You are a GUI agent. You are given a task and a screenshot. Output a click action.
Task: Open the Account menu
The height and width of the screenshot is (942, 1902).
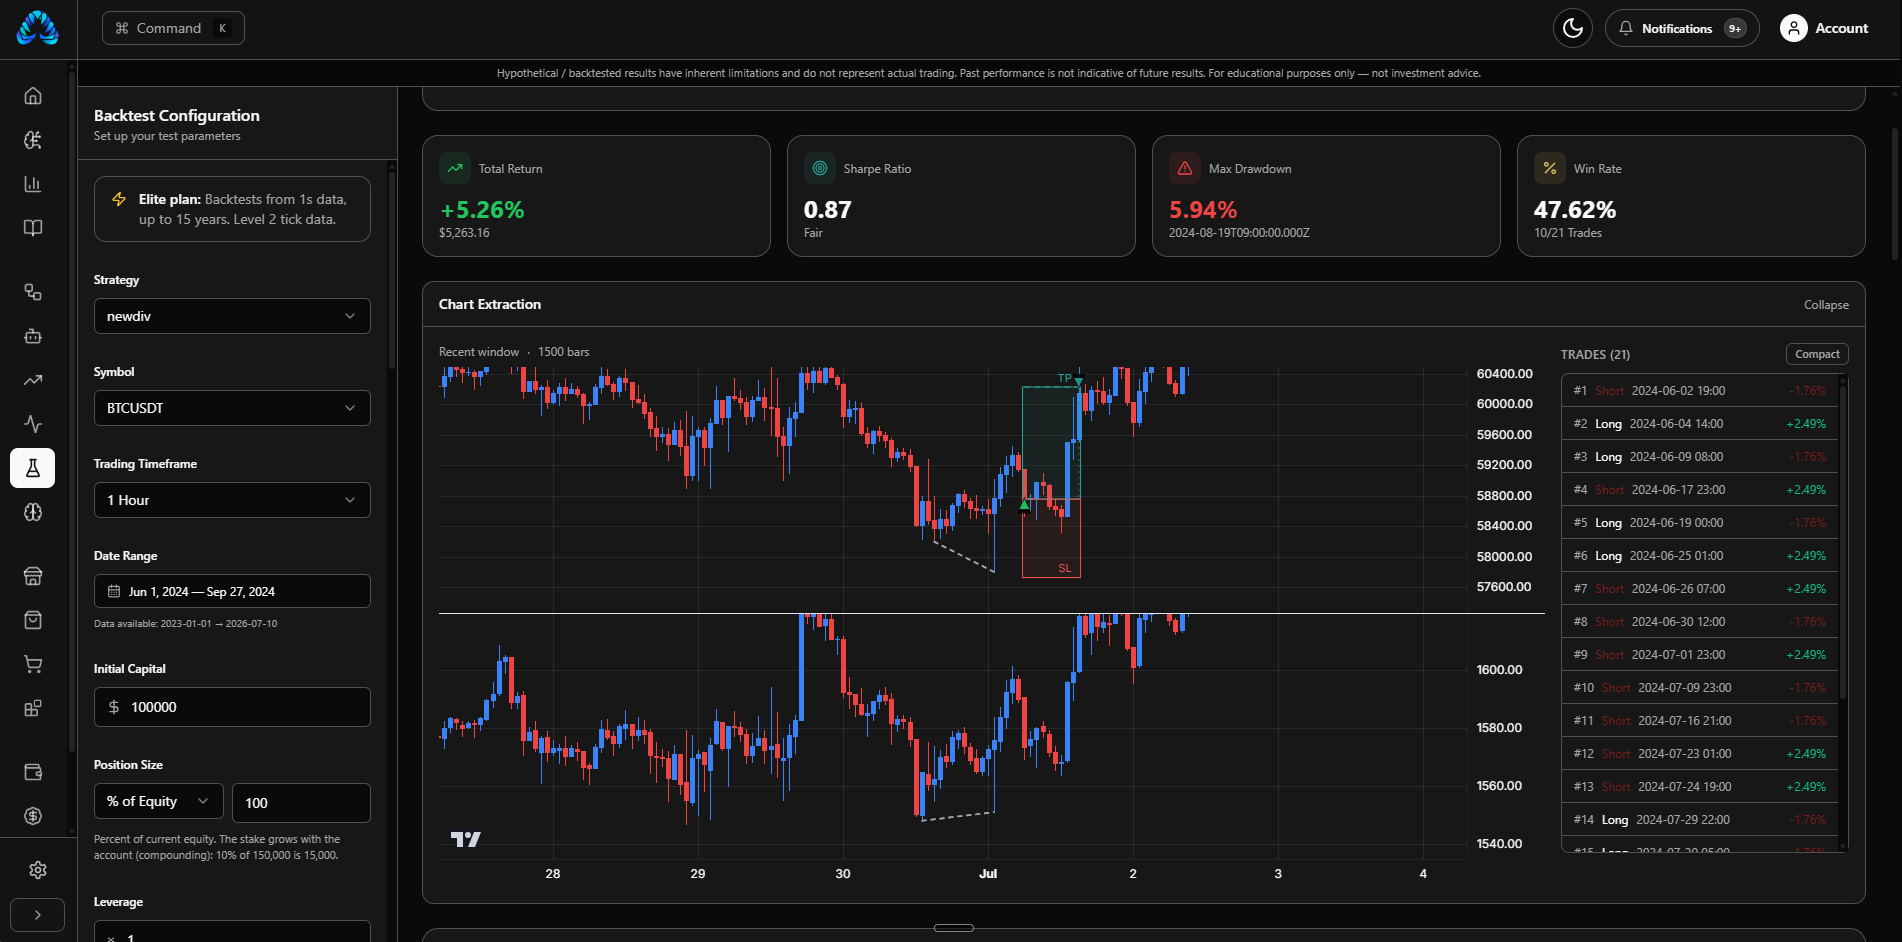coord(1824,28)
